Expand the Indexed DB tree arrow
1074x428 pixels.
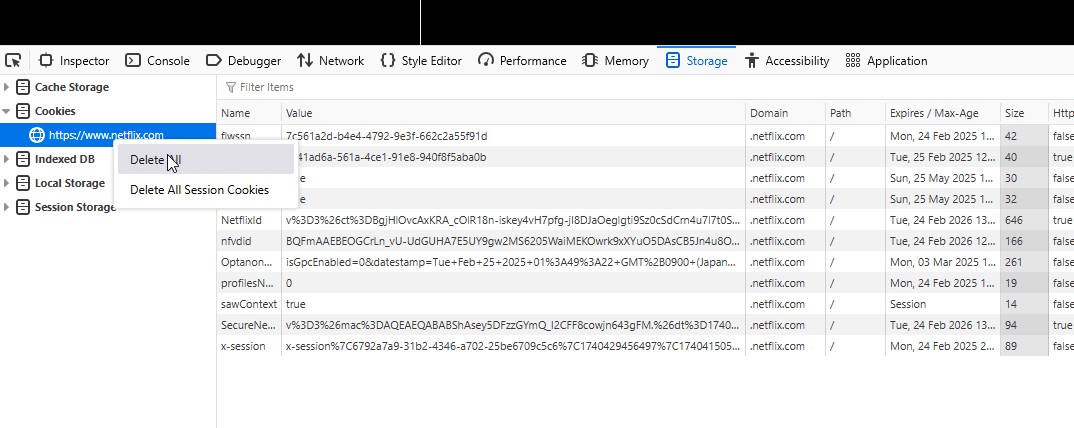click(x=6, y=159)
